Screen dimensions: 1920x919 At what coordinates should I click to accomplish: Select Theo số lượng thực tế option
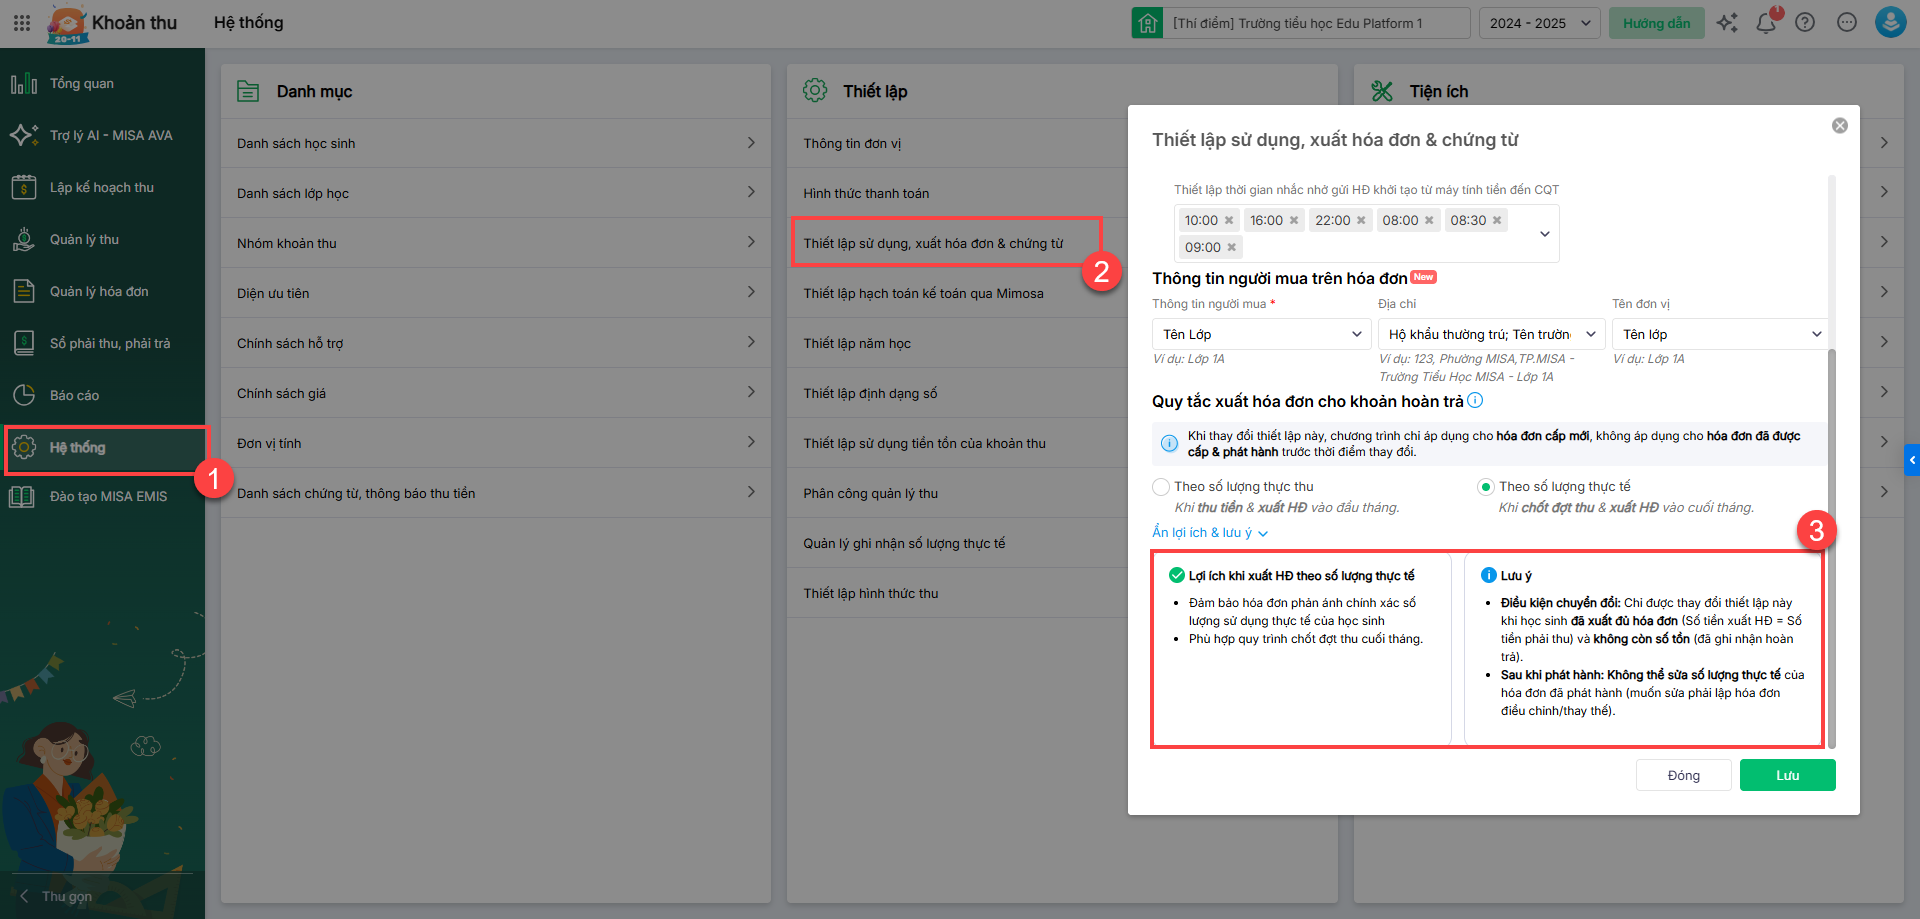(1486, 487)
